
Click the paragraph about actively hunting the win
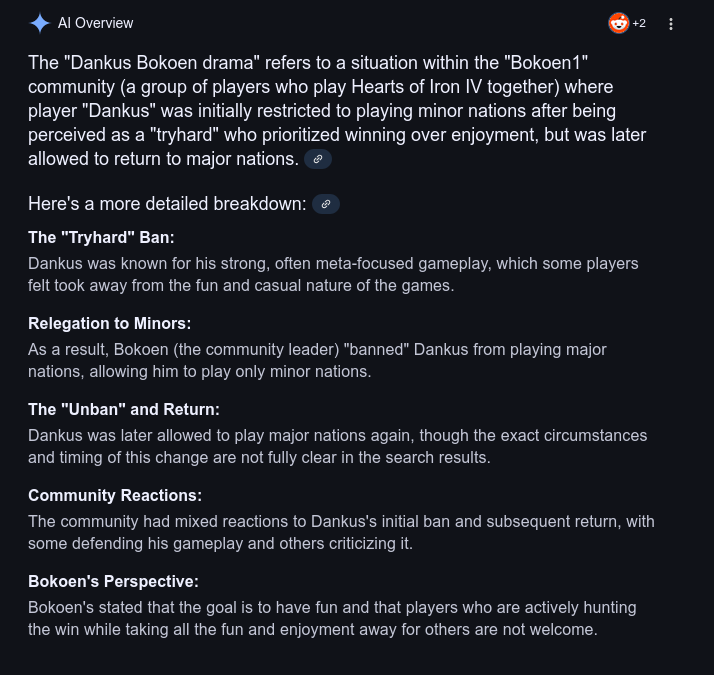click(332, 619)
